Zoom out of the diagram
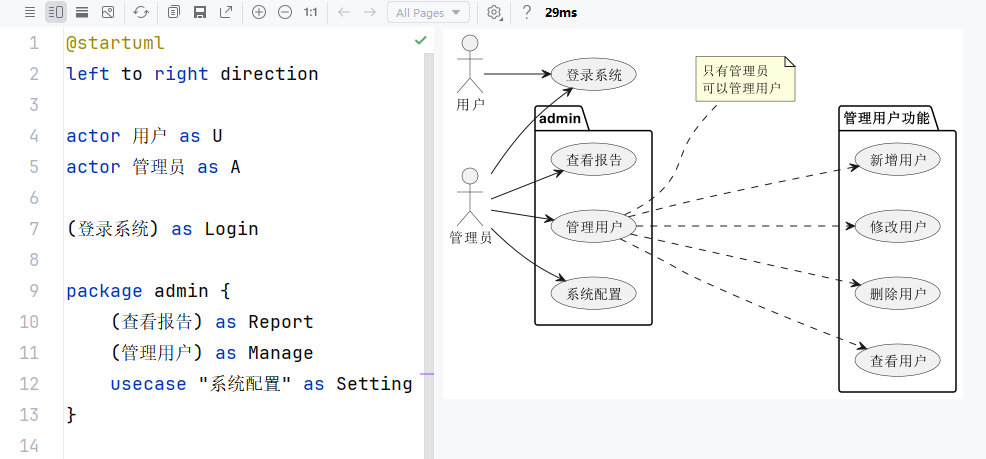The image size is (986, 459). [x=285, y=12]
